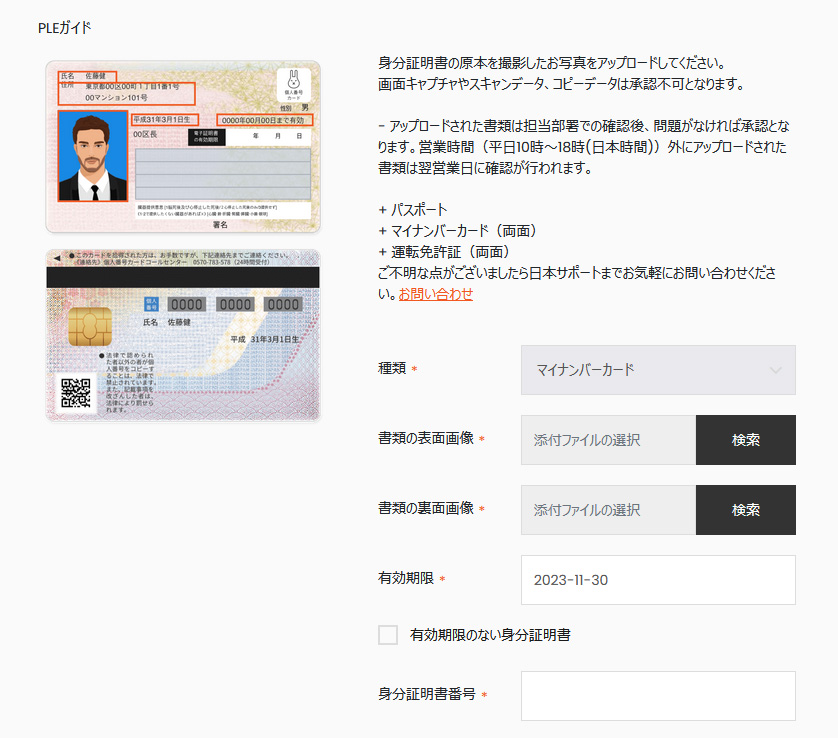Click the + 運転免許証（両面） line

coord(444,252)
